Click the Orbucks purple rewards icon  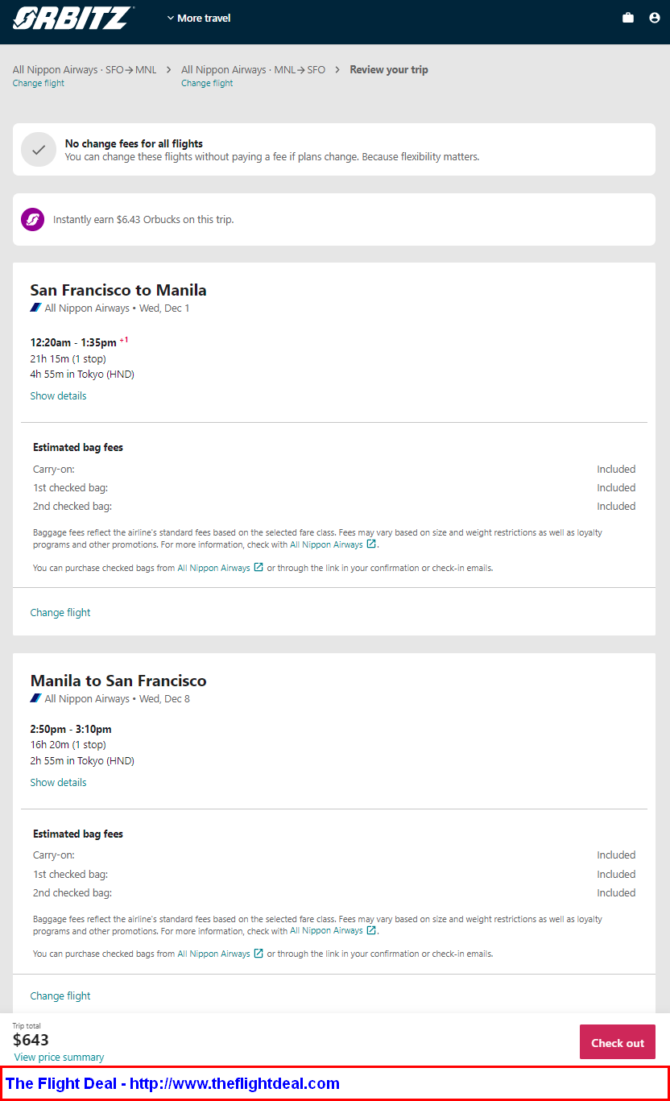point(32,220)
